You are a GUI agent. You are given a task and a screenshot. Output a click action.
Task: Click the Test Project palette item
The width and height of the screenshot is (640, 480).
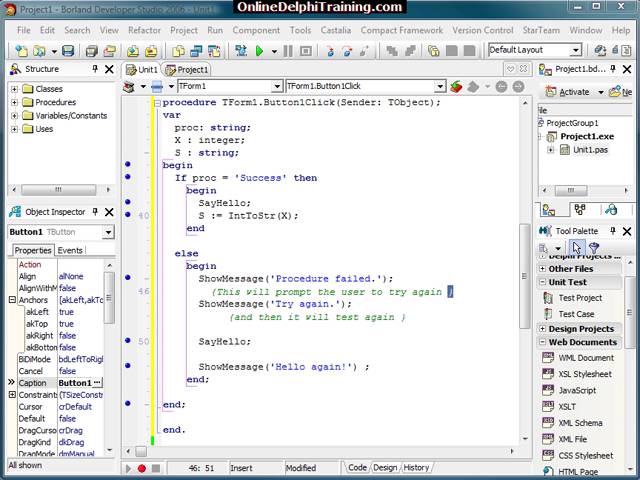tap(580, 298)
